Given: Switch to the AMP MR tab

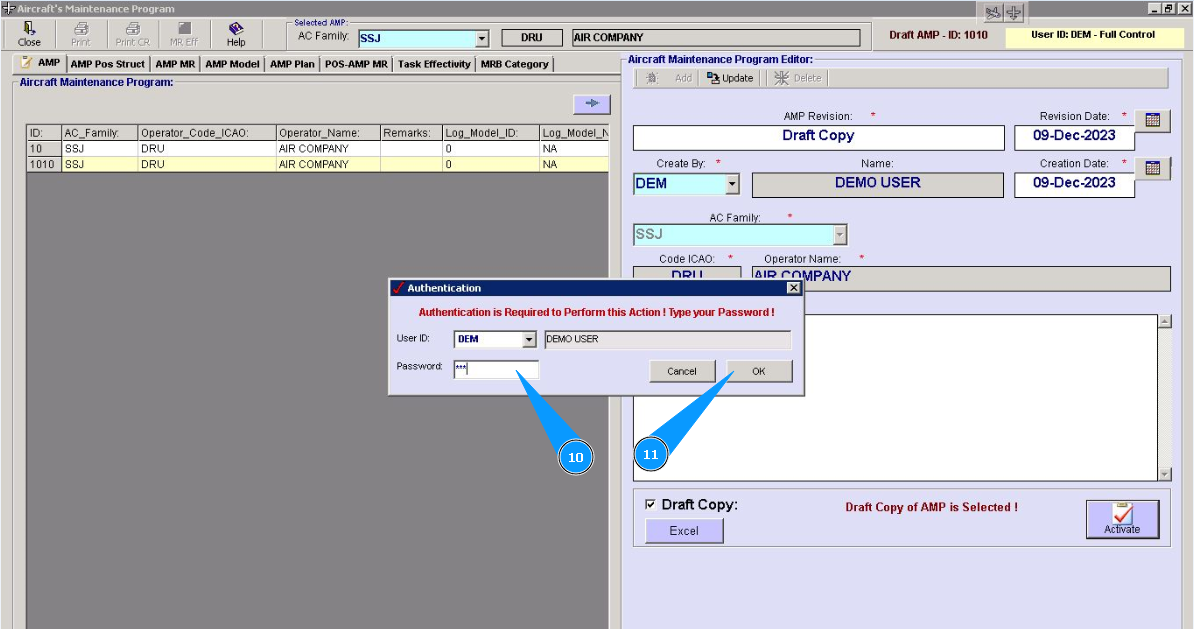Looking at the screenshot, I should coord(174,64).
